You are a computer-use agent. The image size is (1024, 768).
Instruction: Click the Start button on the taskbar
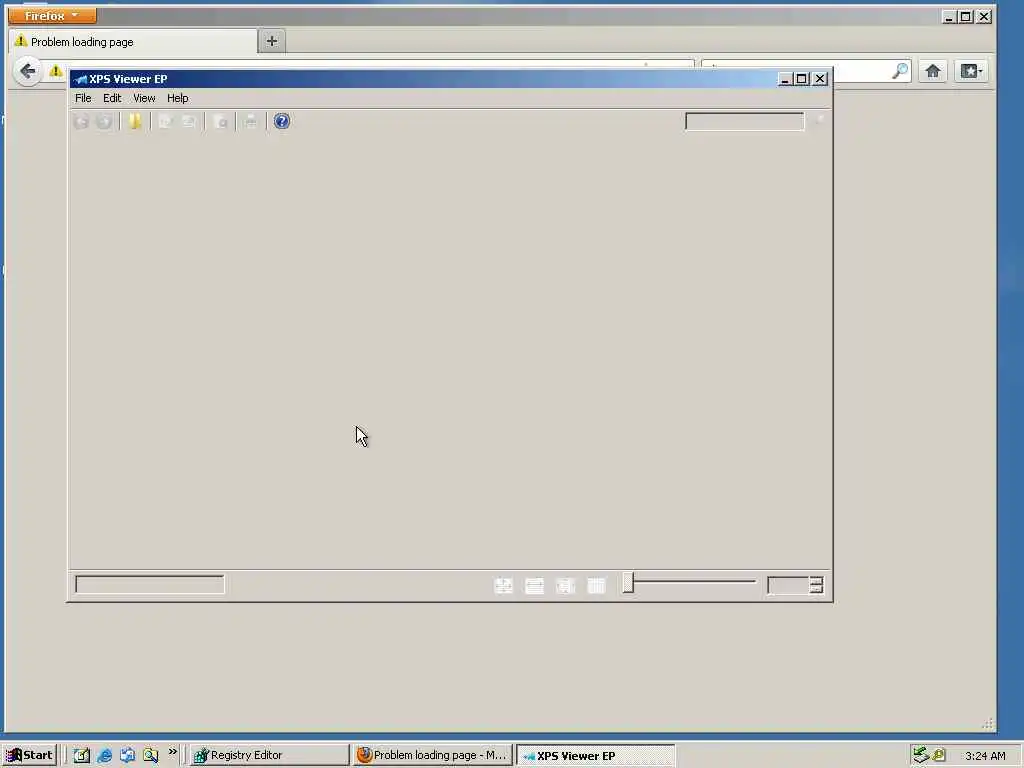tap(29, 755)
